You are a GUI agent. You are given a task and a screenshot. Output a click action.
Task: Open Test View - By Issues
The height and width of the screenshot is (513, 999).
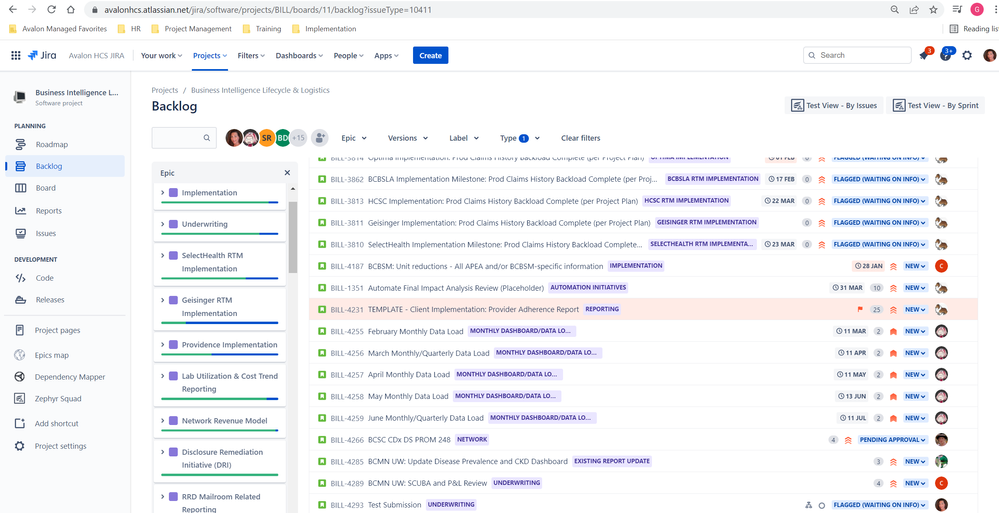click(834, 106)
